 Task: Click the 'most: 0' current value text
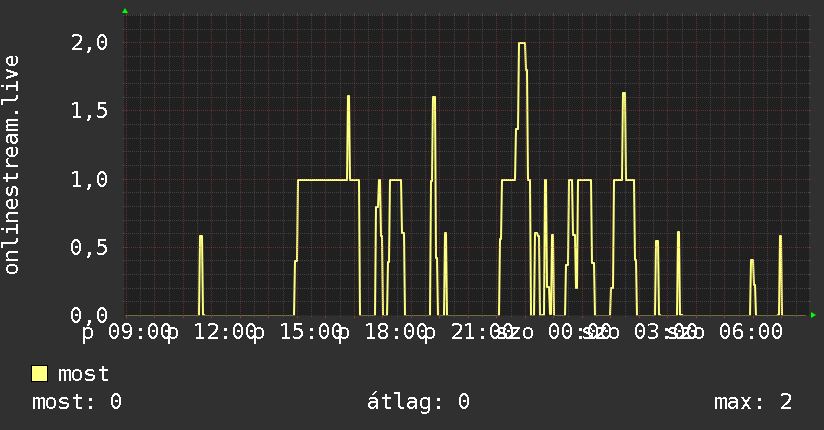pyautogui.click(x=77, y=402)
